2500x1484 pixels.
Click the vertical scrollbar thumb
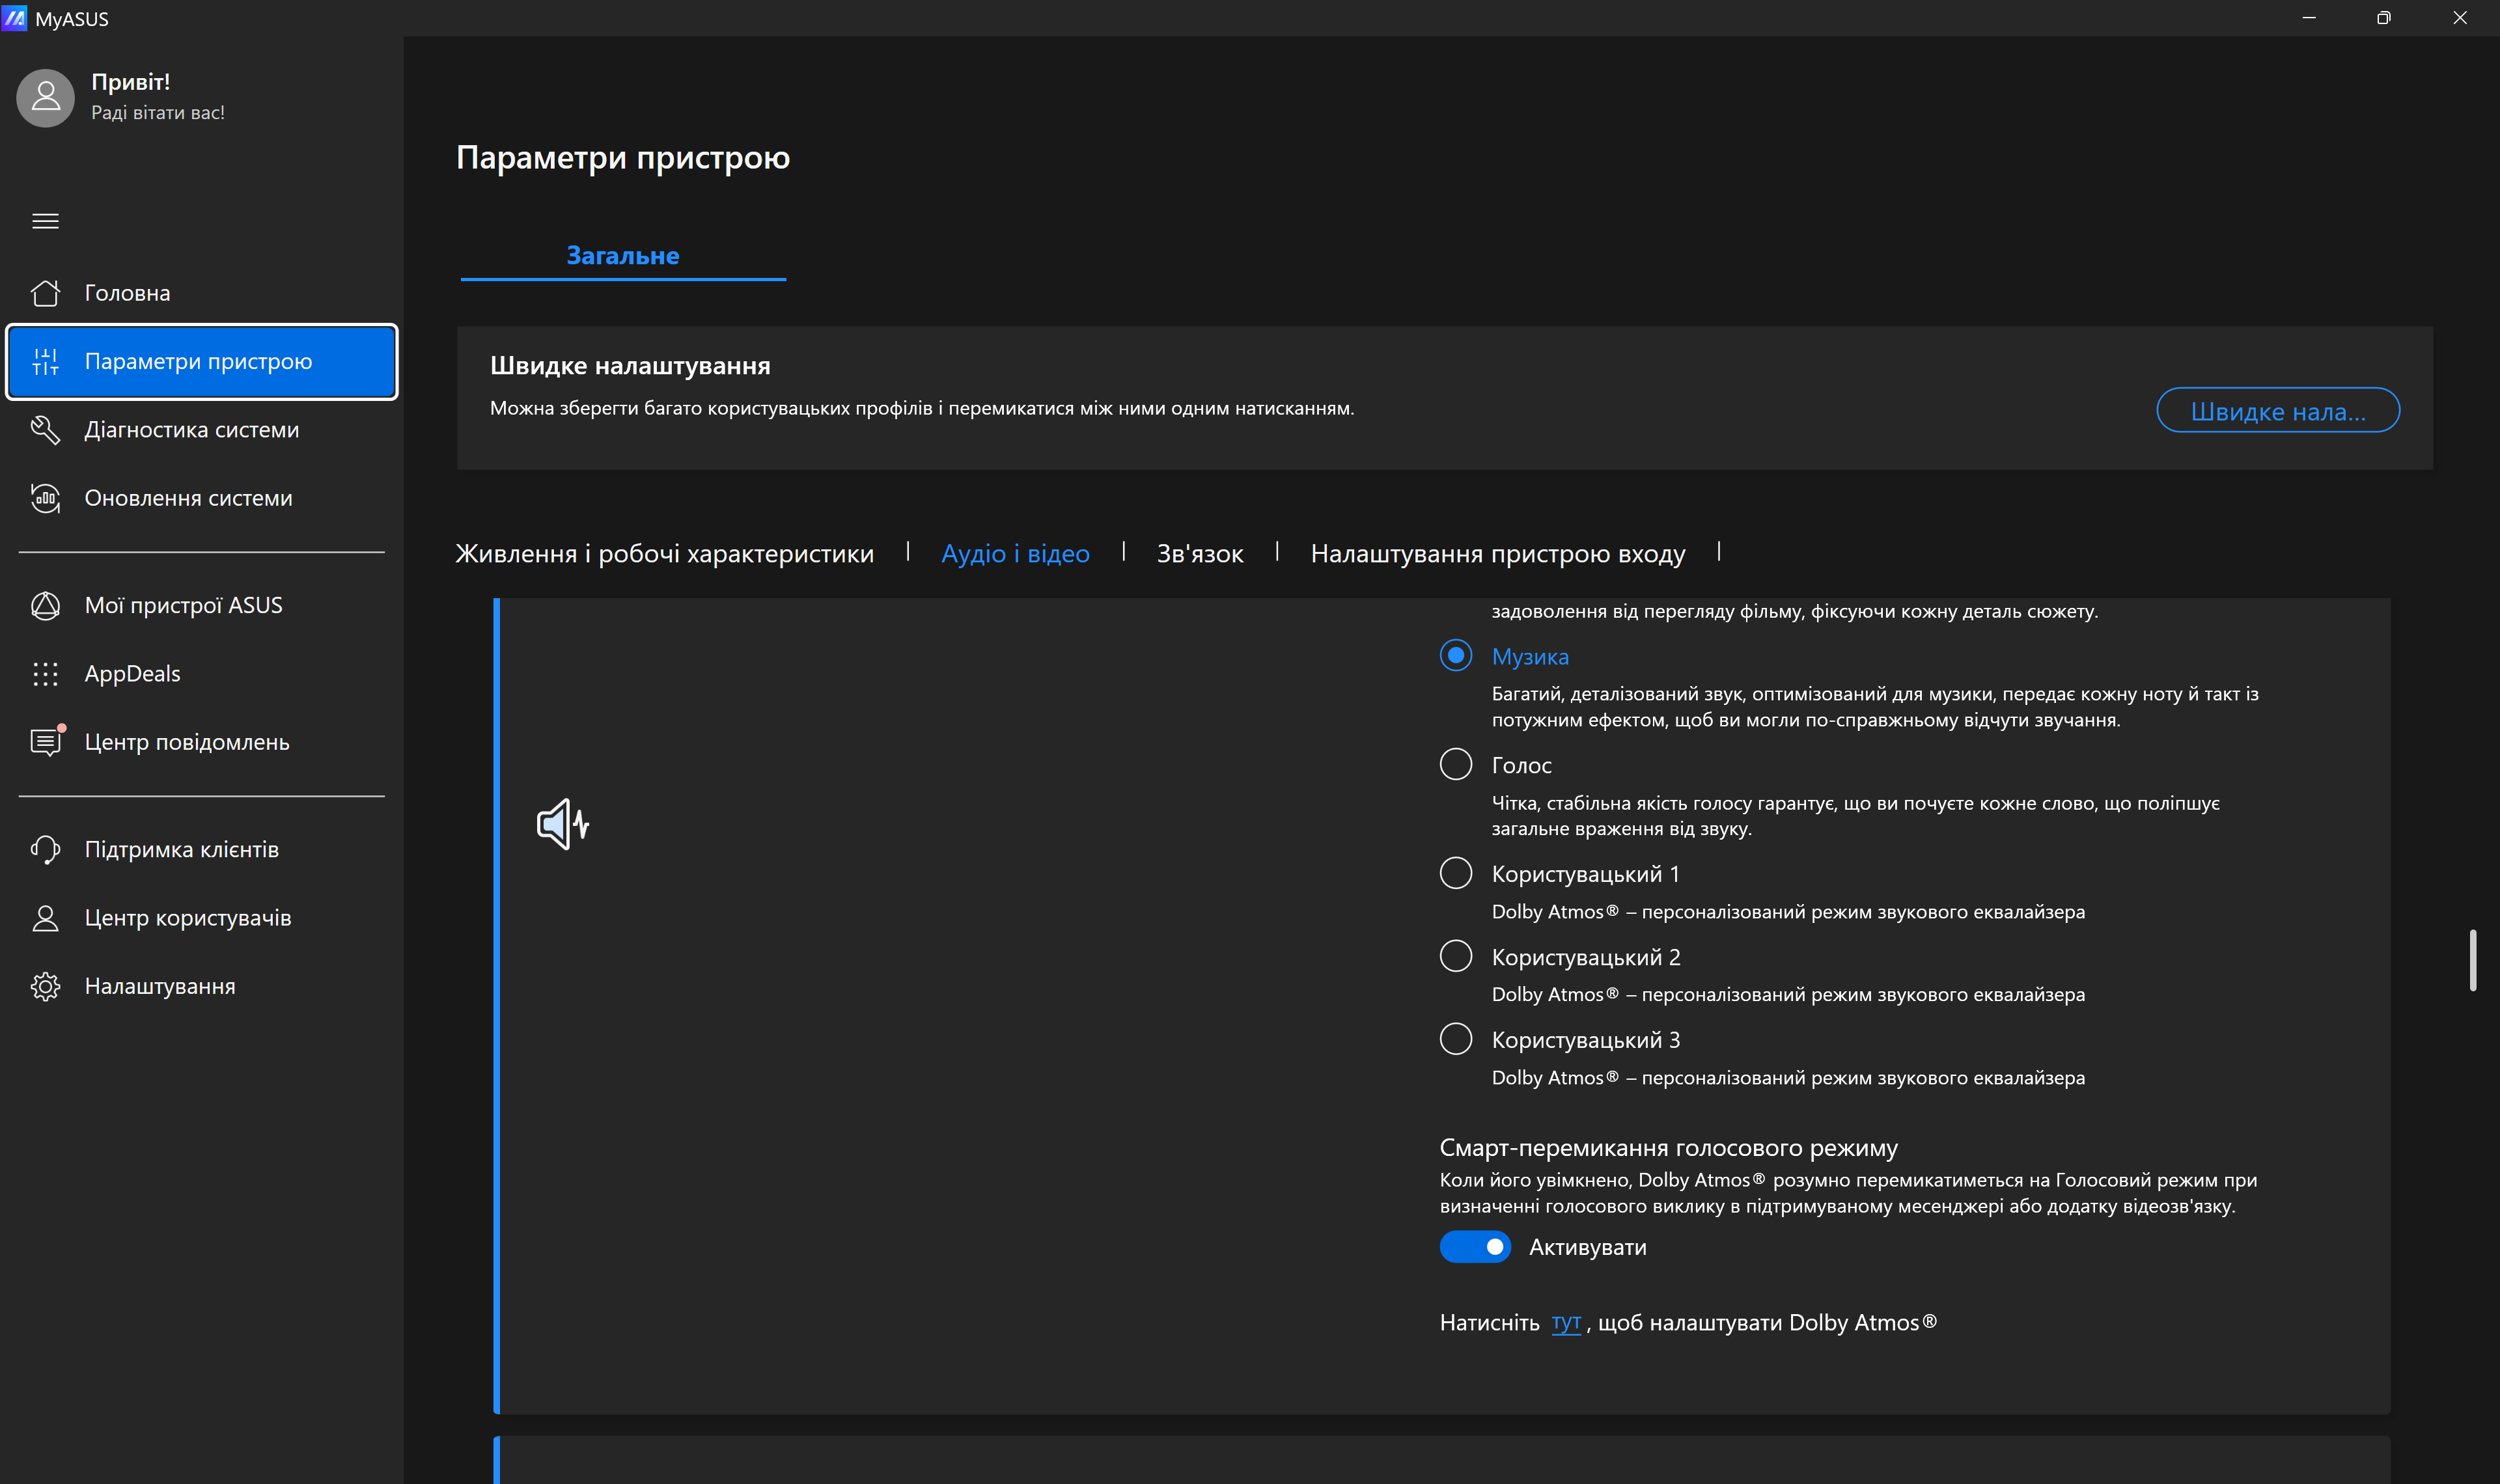(x=2472, y=960)
